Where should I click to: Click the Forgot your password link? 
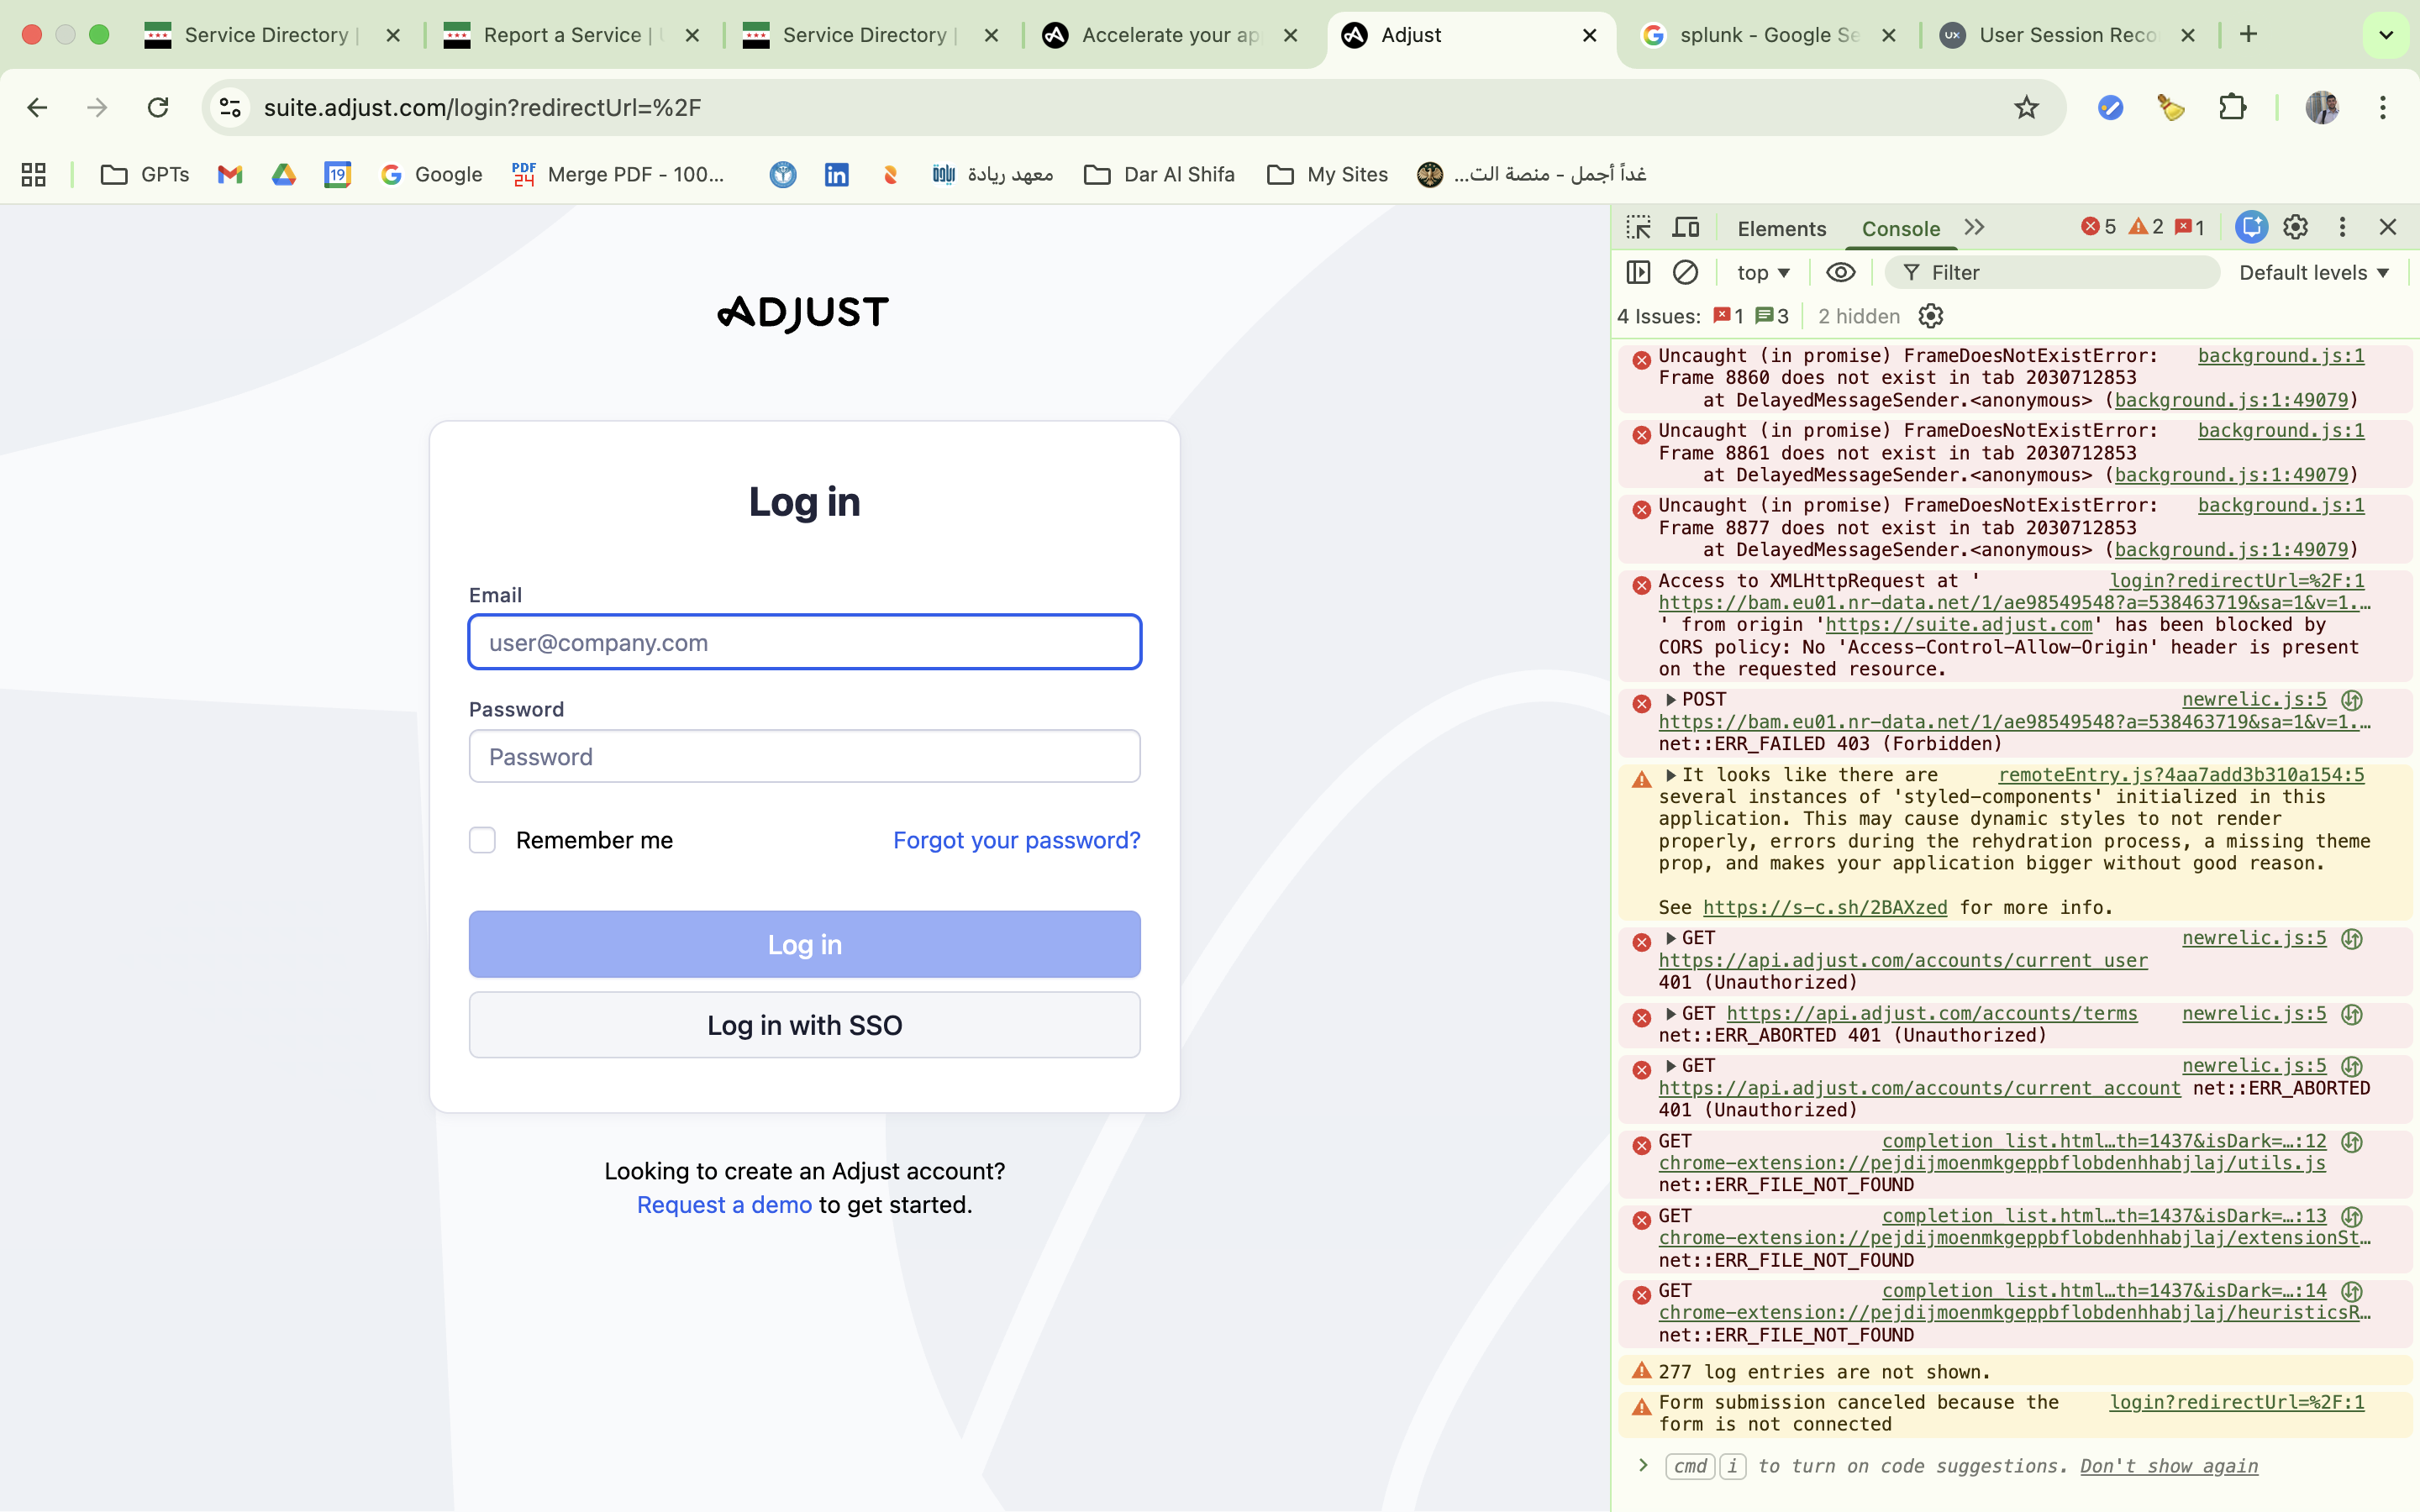pyautogui.click(x=1016, y=840)
